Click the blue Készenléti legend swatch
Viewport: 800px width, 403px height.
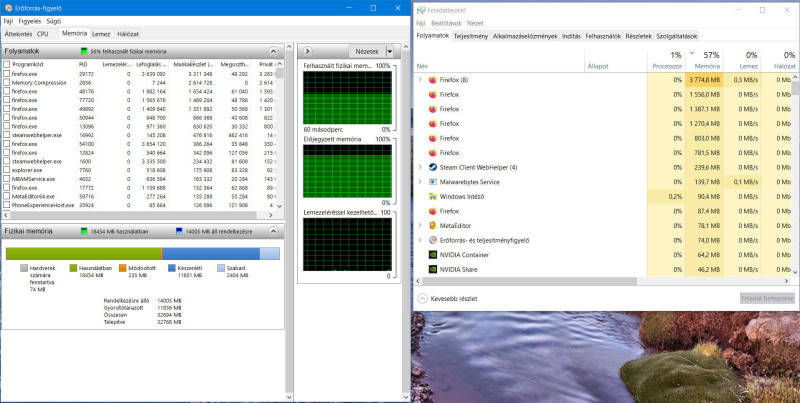[x=172, y=267]
